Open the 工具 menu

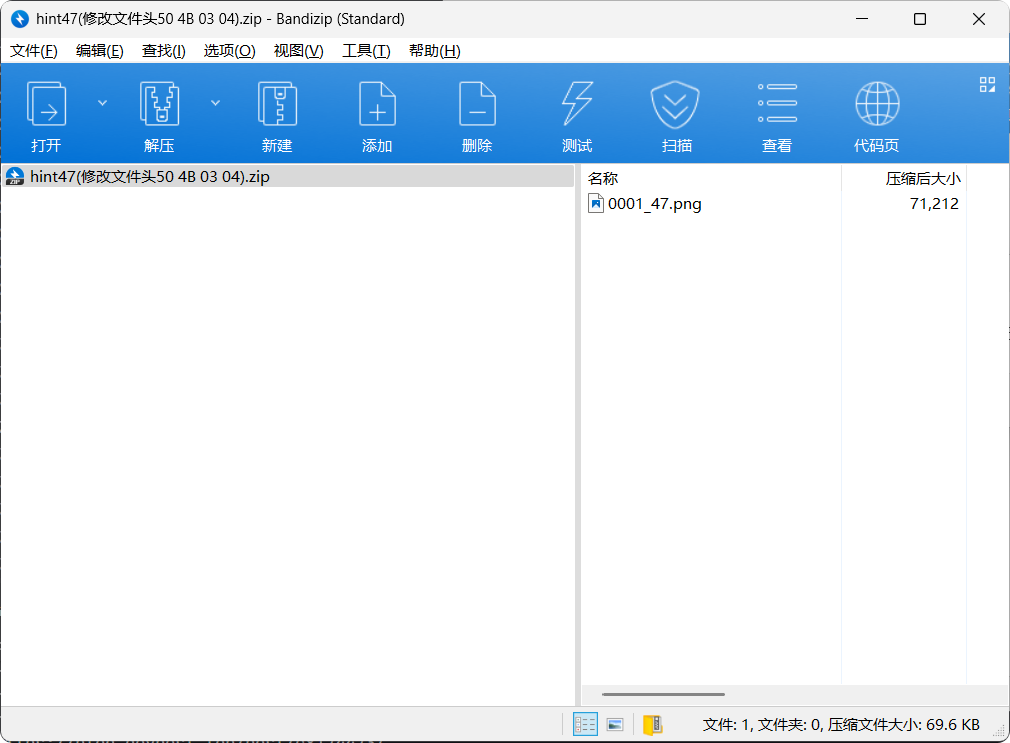[x=367, y=51]
